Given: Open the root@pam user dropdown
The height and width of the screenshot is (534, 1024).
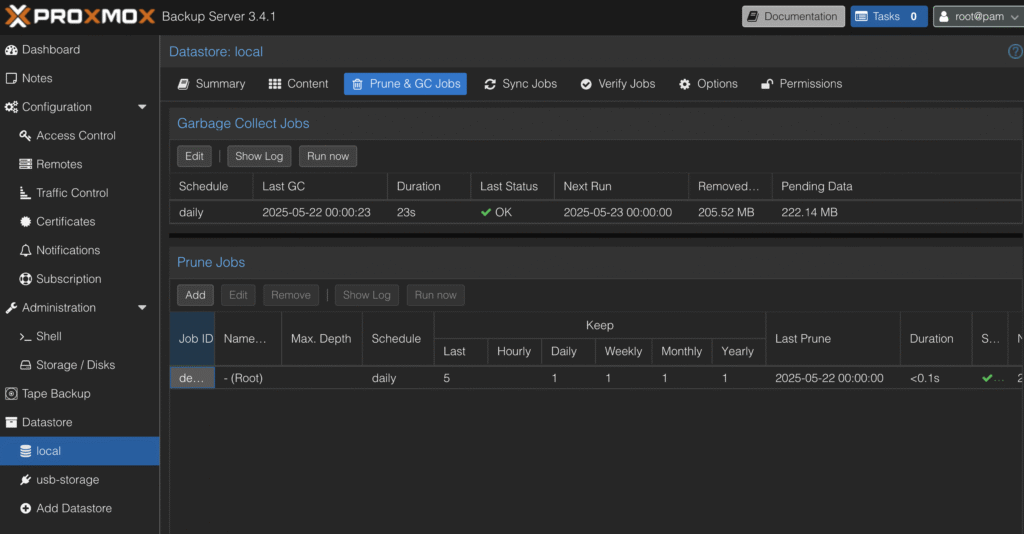Looking at the screenshot, I should [x=978, y=16].
